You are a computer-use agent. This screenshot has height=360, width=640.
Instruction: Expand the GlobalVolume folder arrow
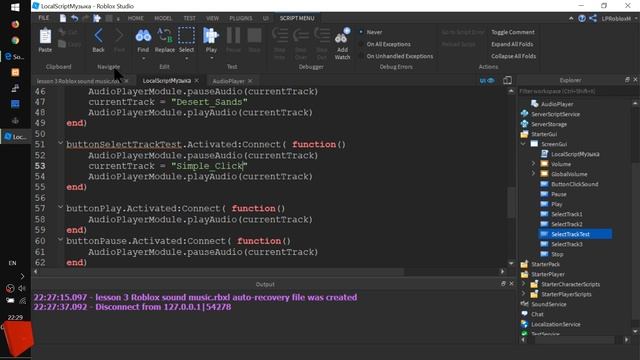(533, 174)
